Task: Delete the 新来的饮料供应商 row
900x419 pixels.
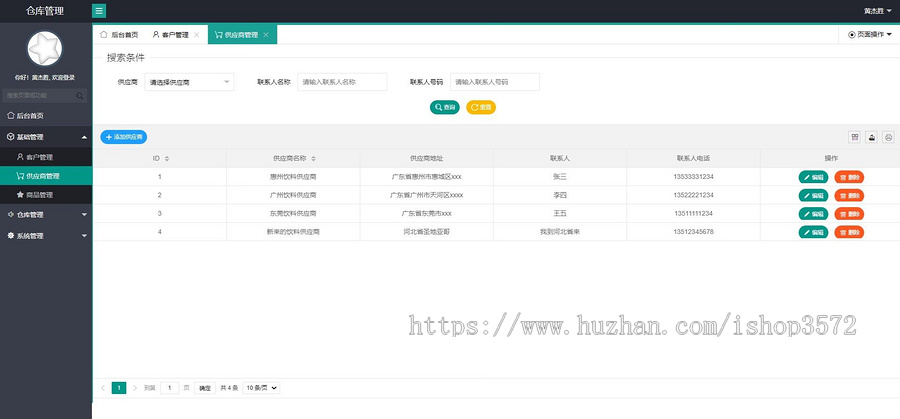Action: click(x=849, y=232)
